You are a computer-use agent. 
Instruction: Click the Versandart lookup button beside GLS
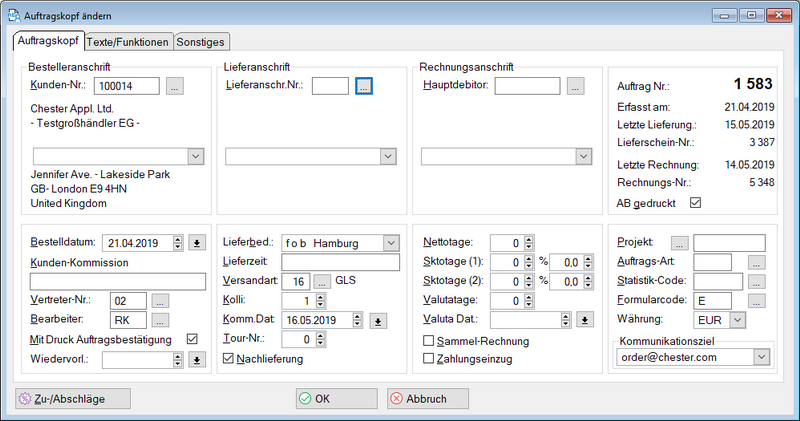click(322, 281)
